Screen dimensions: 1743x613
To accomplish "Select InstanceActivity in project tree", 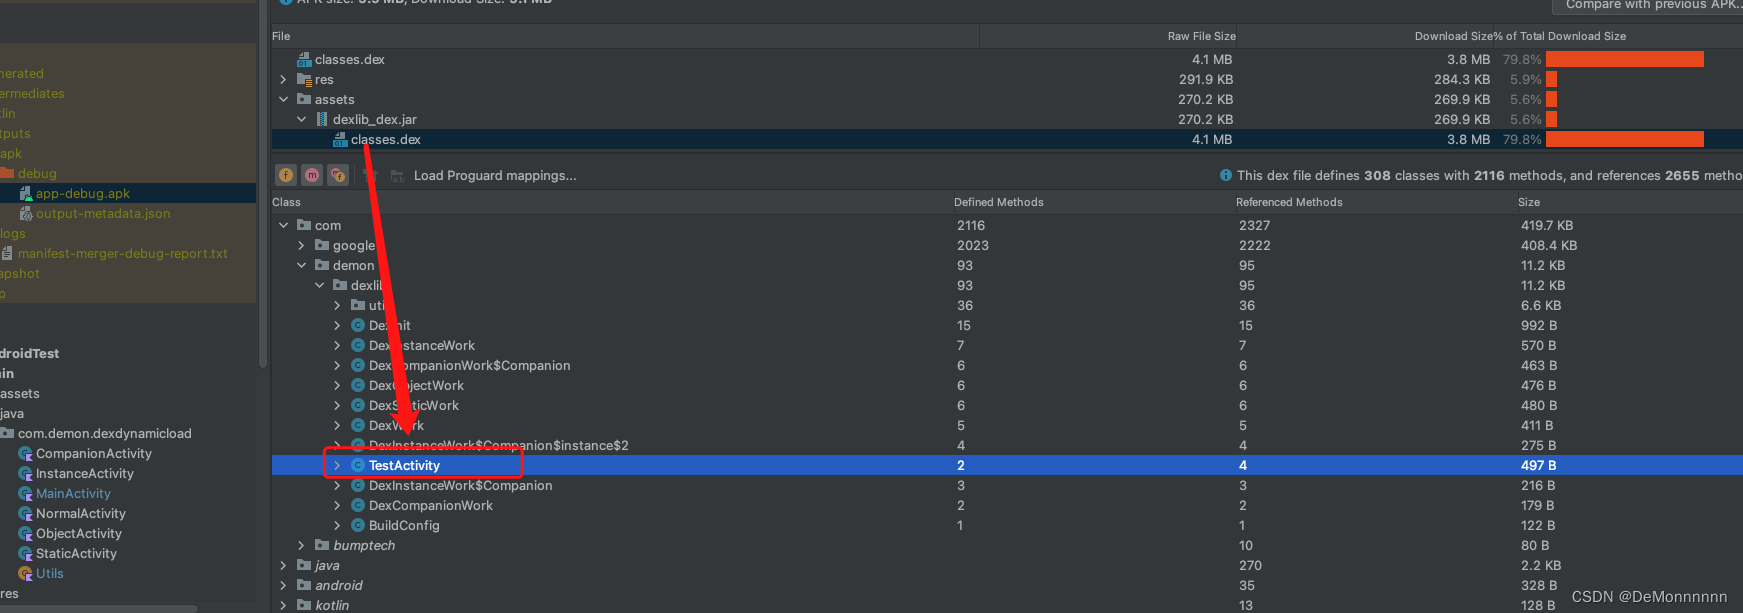I will [85, 474].
